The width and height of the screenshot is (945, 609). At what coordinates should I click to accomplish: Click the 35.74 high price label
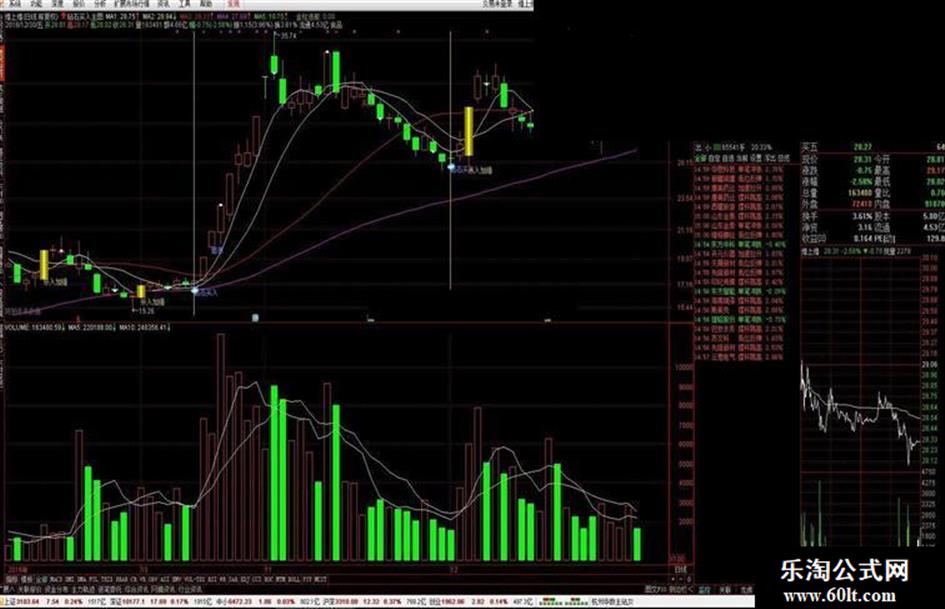pos(289,36)
